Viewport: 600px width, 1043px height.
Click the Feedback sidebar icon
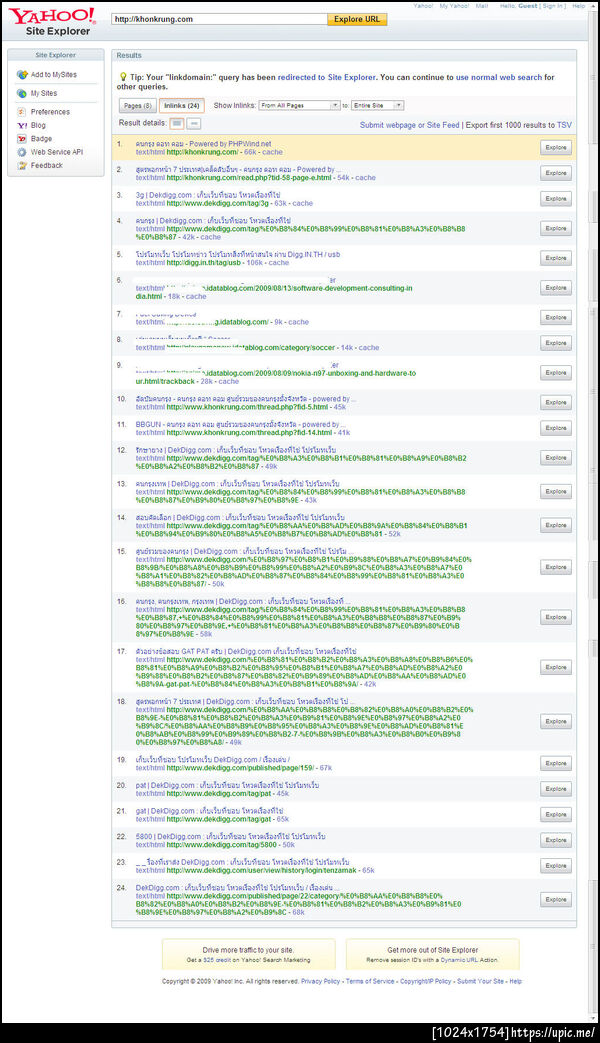click(x=22, y=165)
